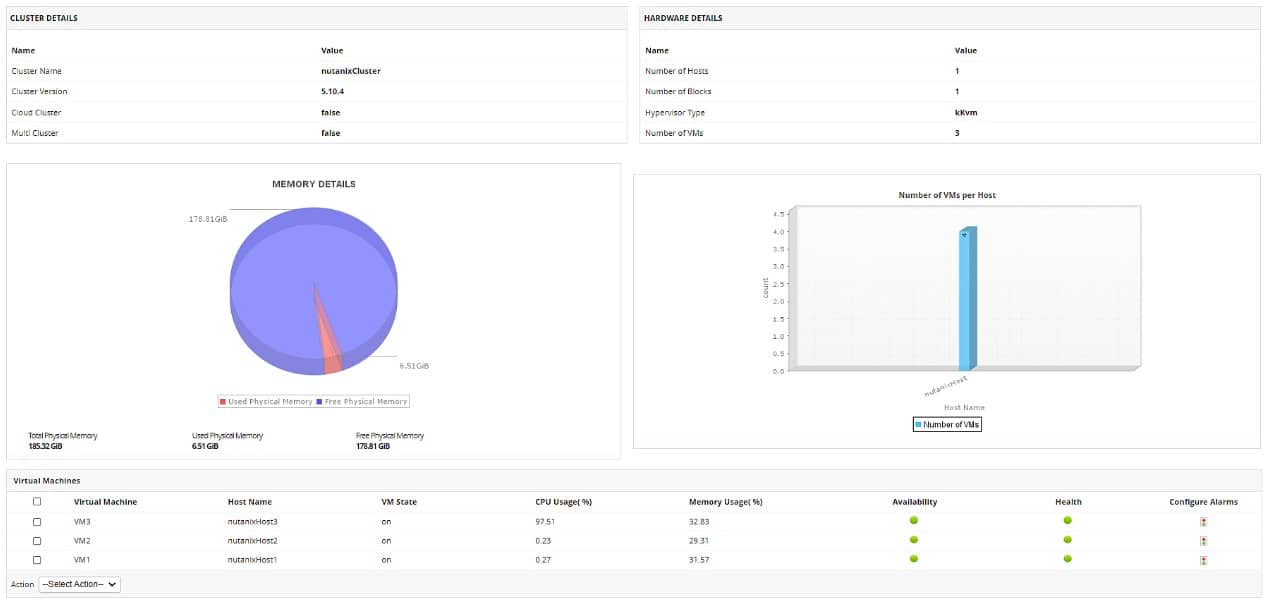The image size is (1271, 601).
Task: Select the Cluster Details section header
Action: pyautogui.click(x=43, y=18)
